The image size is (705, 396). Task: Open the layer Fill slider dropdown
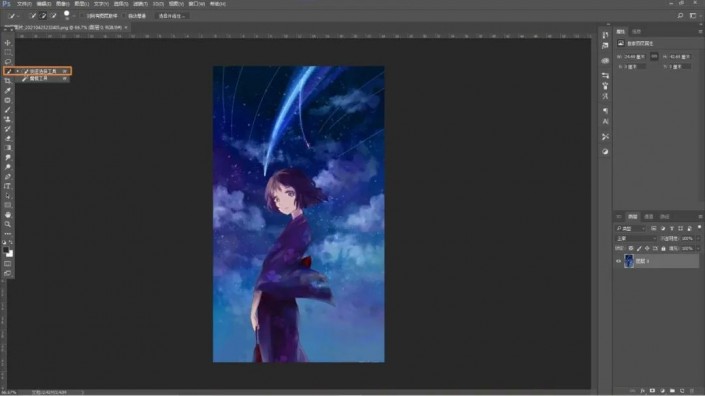698,249
